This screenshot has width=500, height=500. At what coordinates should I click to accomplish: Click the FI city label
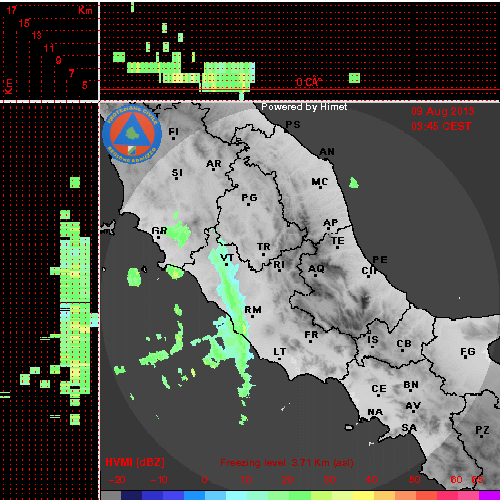coord(174,132)
